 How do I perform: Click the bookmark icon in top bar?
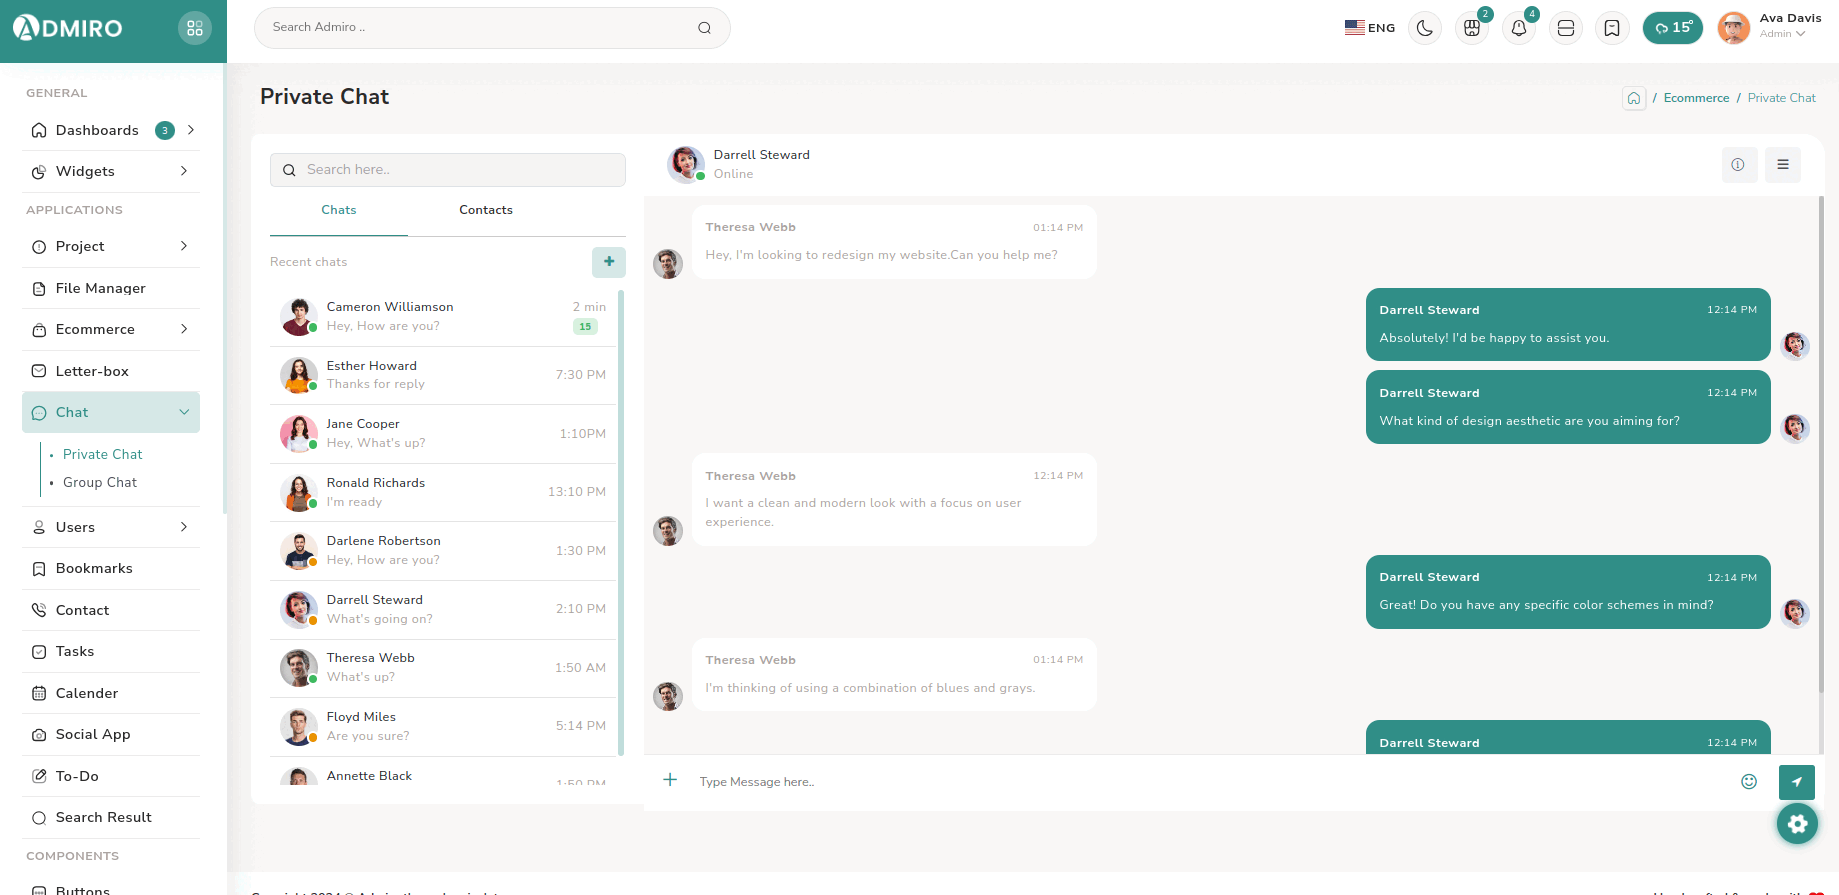point(1612,28)
